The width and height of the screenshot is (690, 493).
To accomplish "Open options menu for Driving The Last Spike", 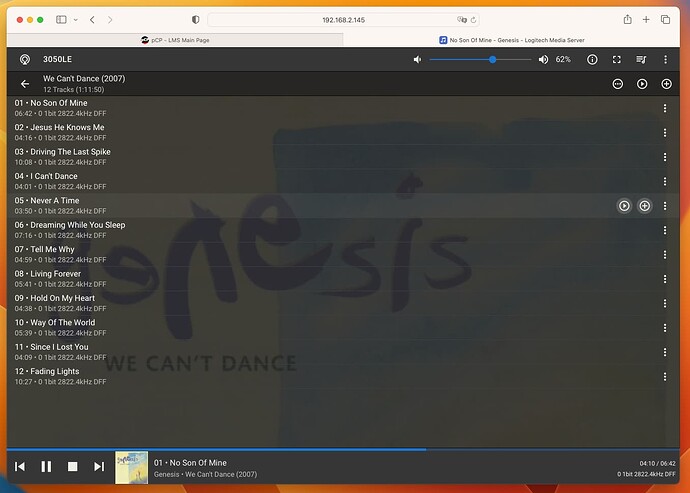I will point(665,157).
